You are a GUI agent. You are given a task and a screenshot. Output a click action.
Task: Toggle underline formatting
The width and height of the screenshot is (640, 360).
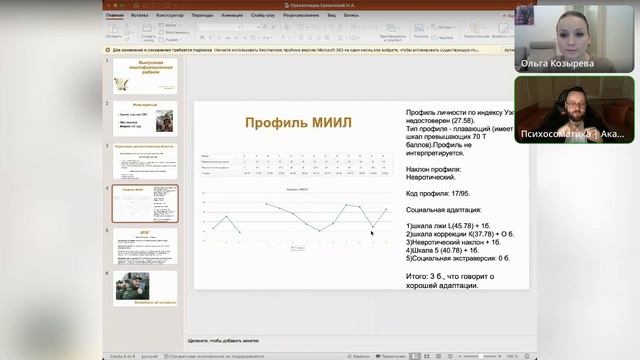(219, 38)
